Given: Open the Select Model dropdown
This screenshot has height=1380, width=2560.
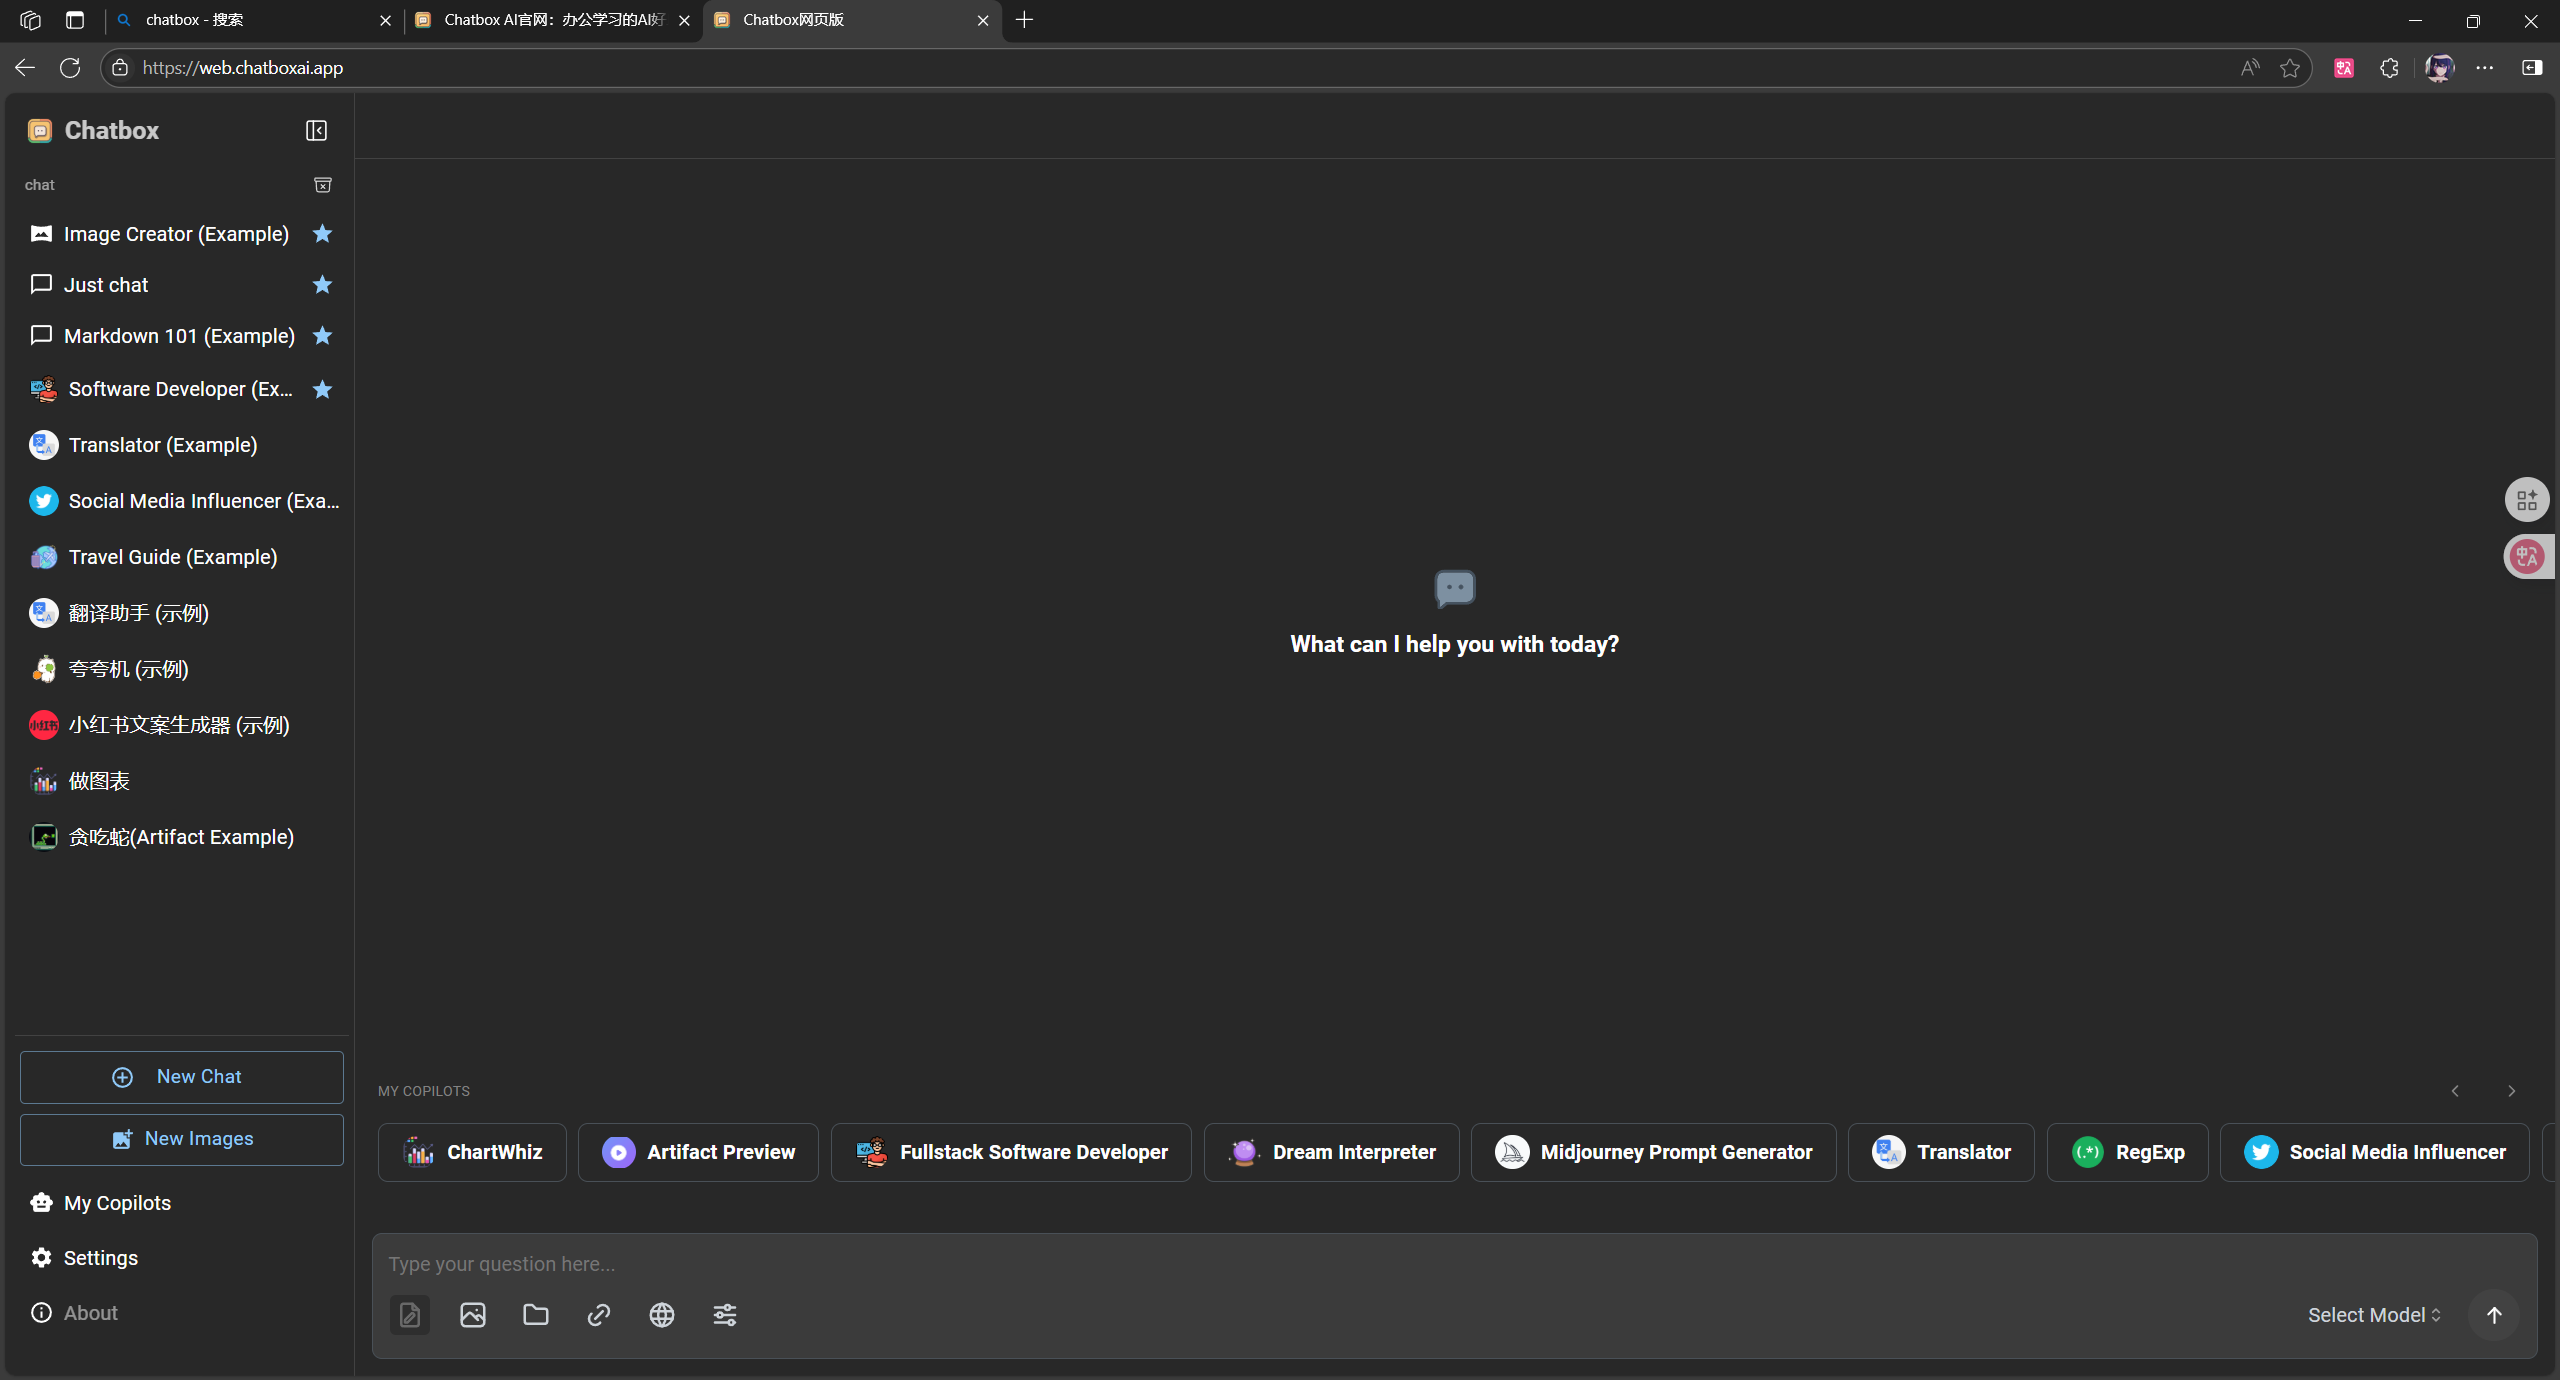Looking at the screenshot, I should pyautogui.click(x=2374, y=1315).
